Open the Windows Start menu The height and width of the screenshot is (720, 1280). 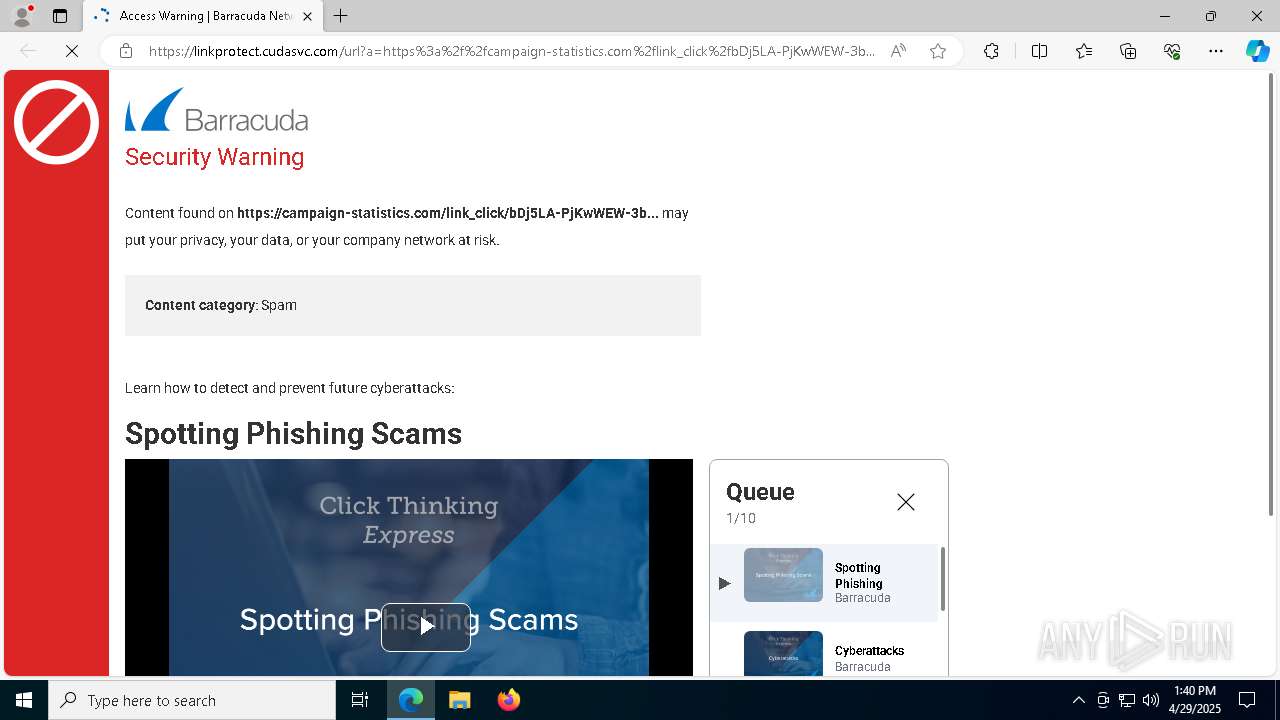[24, 700]
